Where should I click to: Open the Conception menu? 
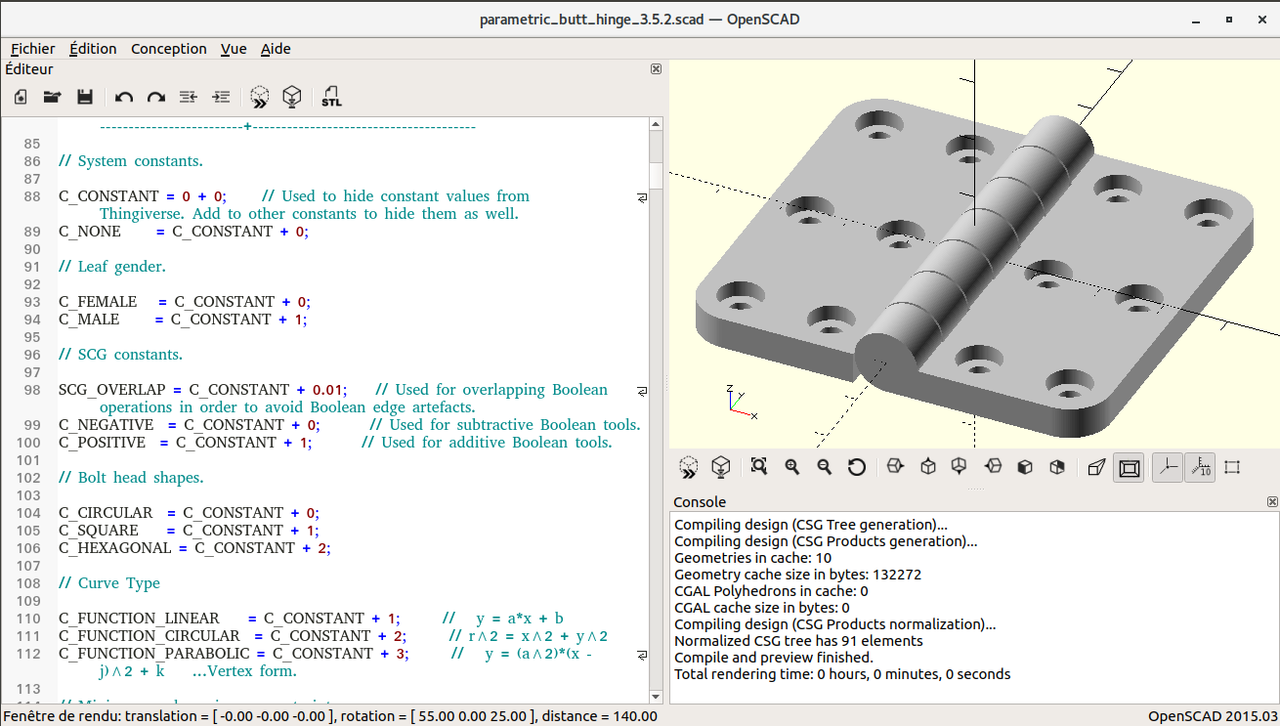168,48
